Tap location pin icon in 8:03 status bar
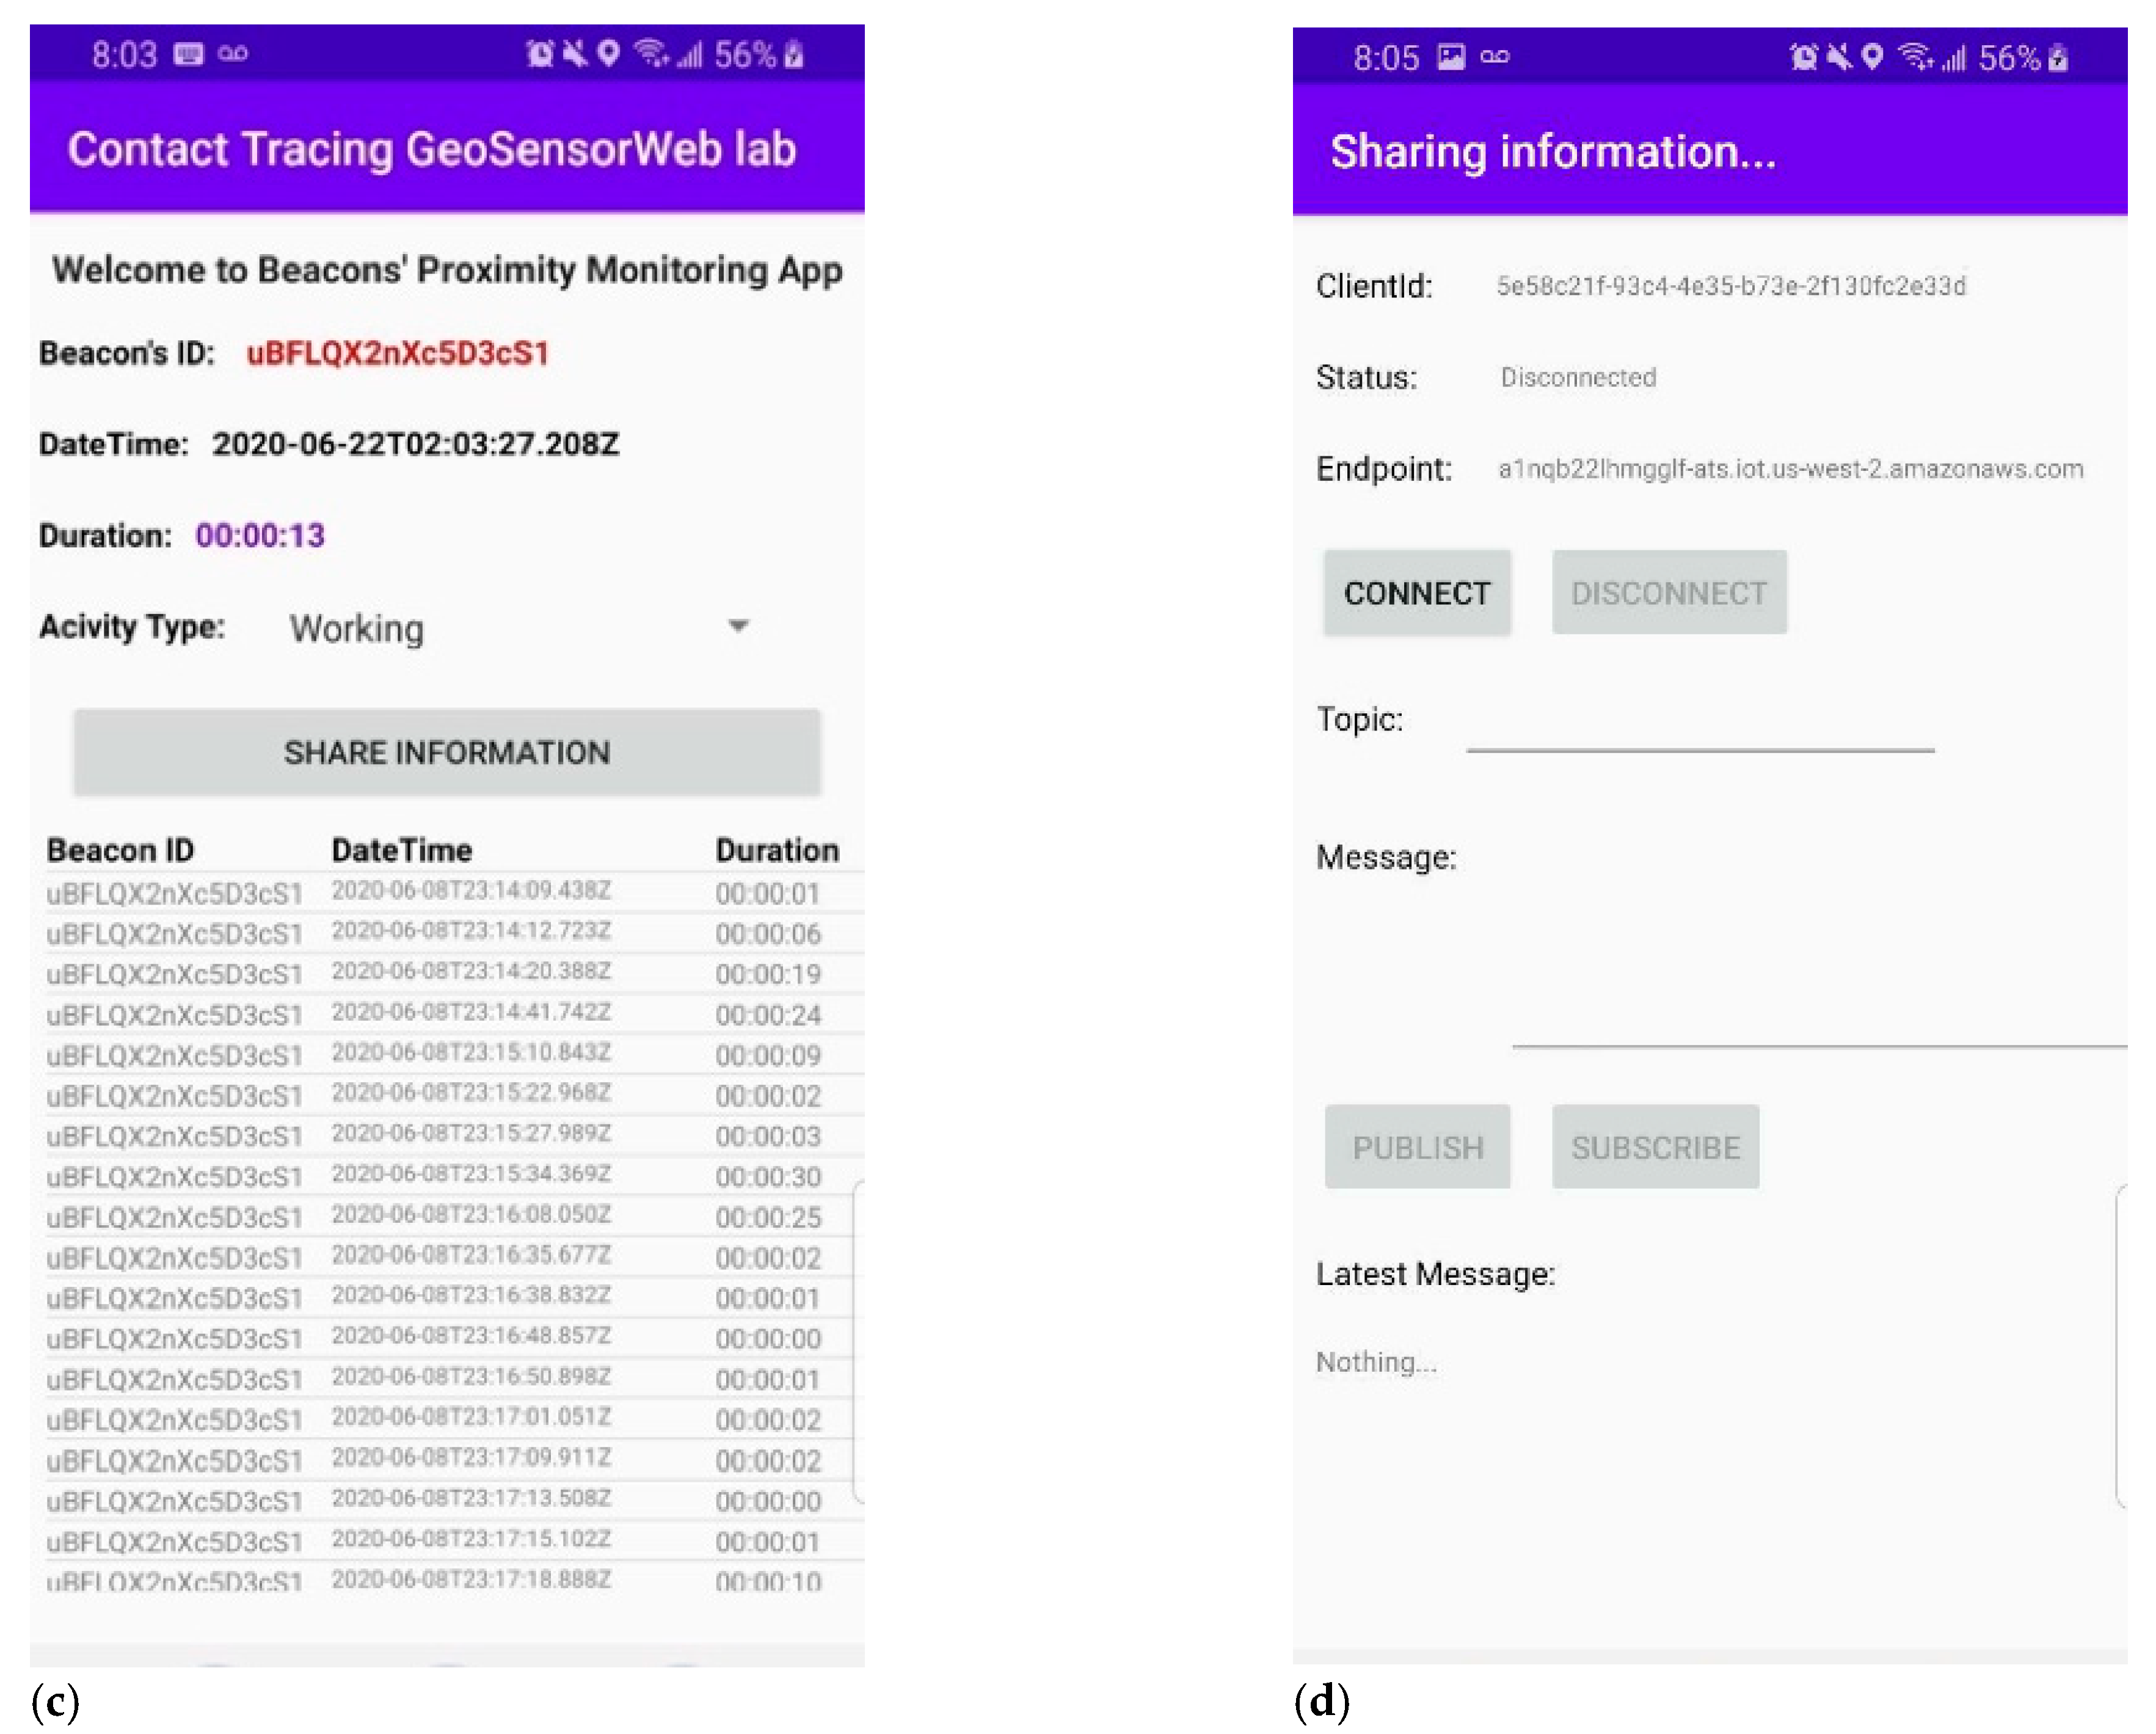This screenshot has width=2156, height=1734. pyautogui.click(x=608, y=54)
